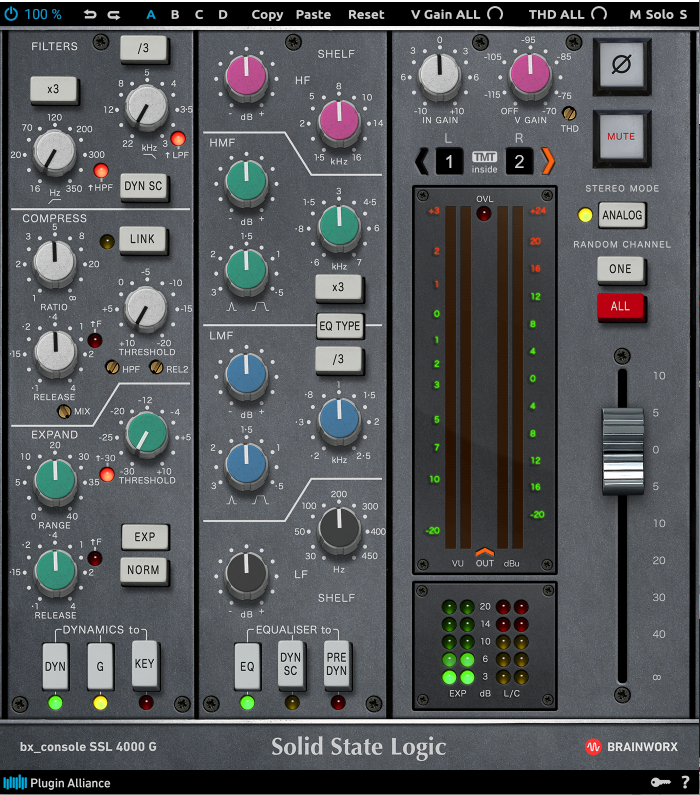Click the LF frequency Hz black knob

(339, 528)
